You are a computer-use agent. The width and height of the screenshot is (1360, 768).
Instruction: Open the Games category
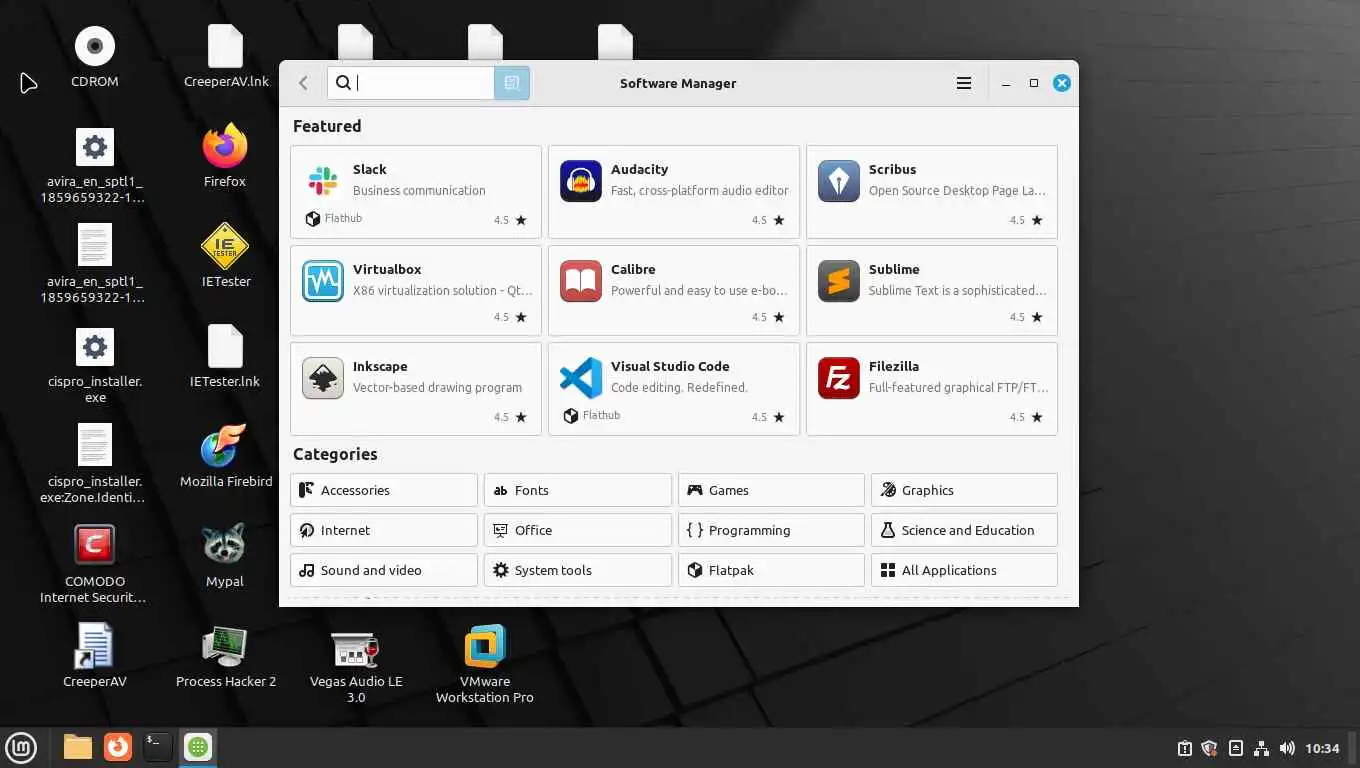(771, 490)
